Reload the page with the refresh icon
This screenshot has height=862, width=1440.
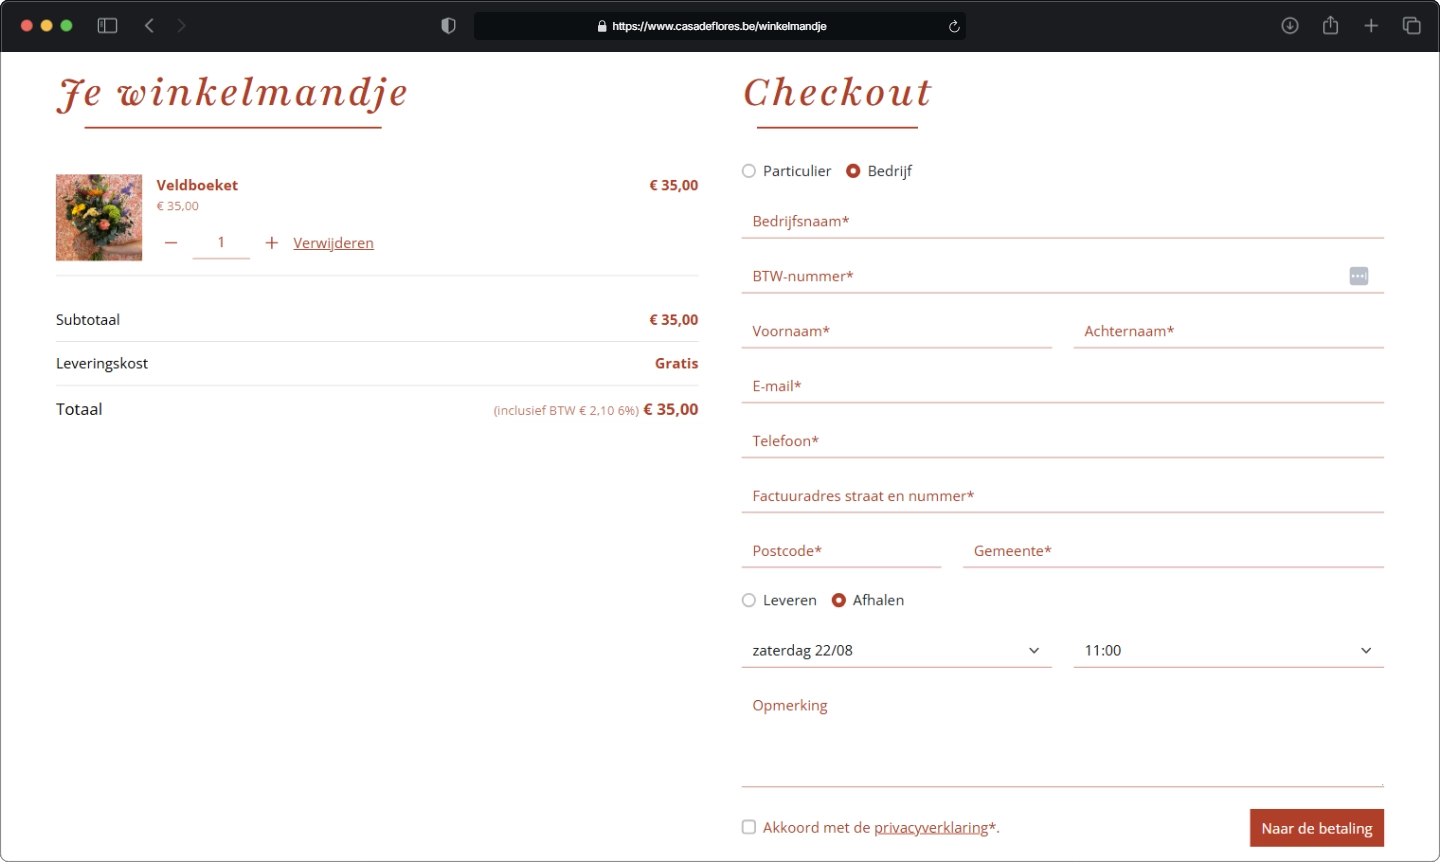954,27
